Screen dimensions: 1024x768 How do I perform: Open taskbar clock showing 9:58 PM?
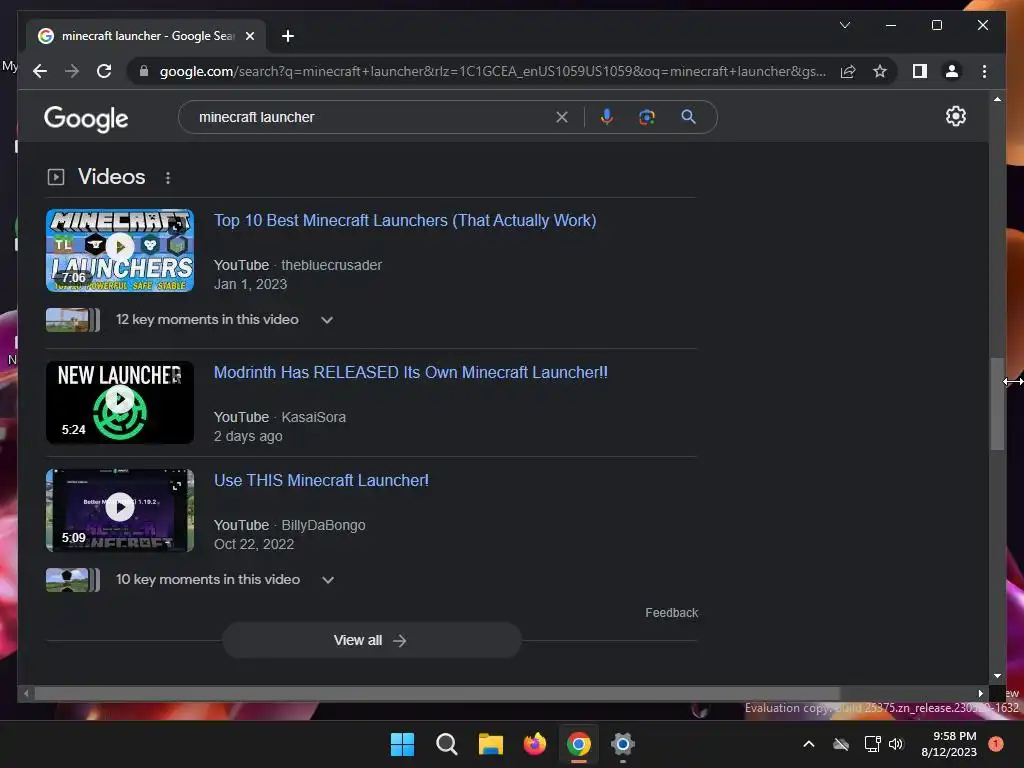pyautogui.click(x=949, y=744)
